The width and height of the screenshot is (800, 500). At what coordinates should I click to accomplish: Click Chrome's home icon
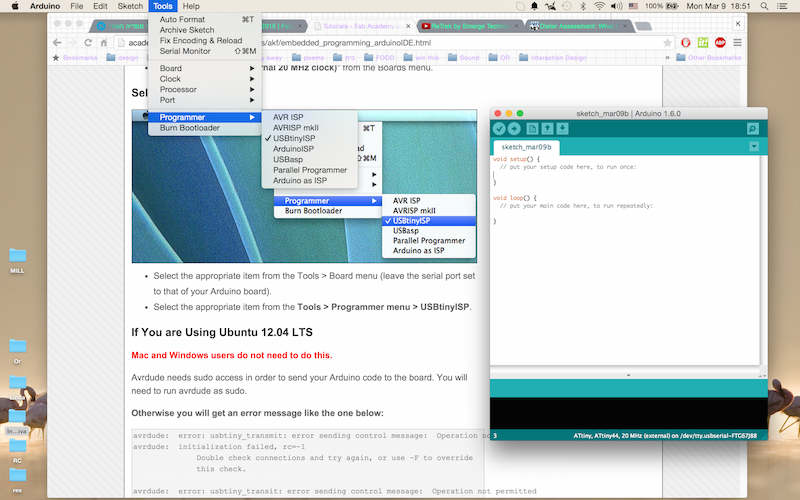104,43
